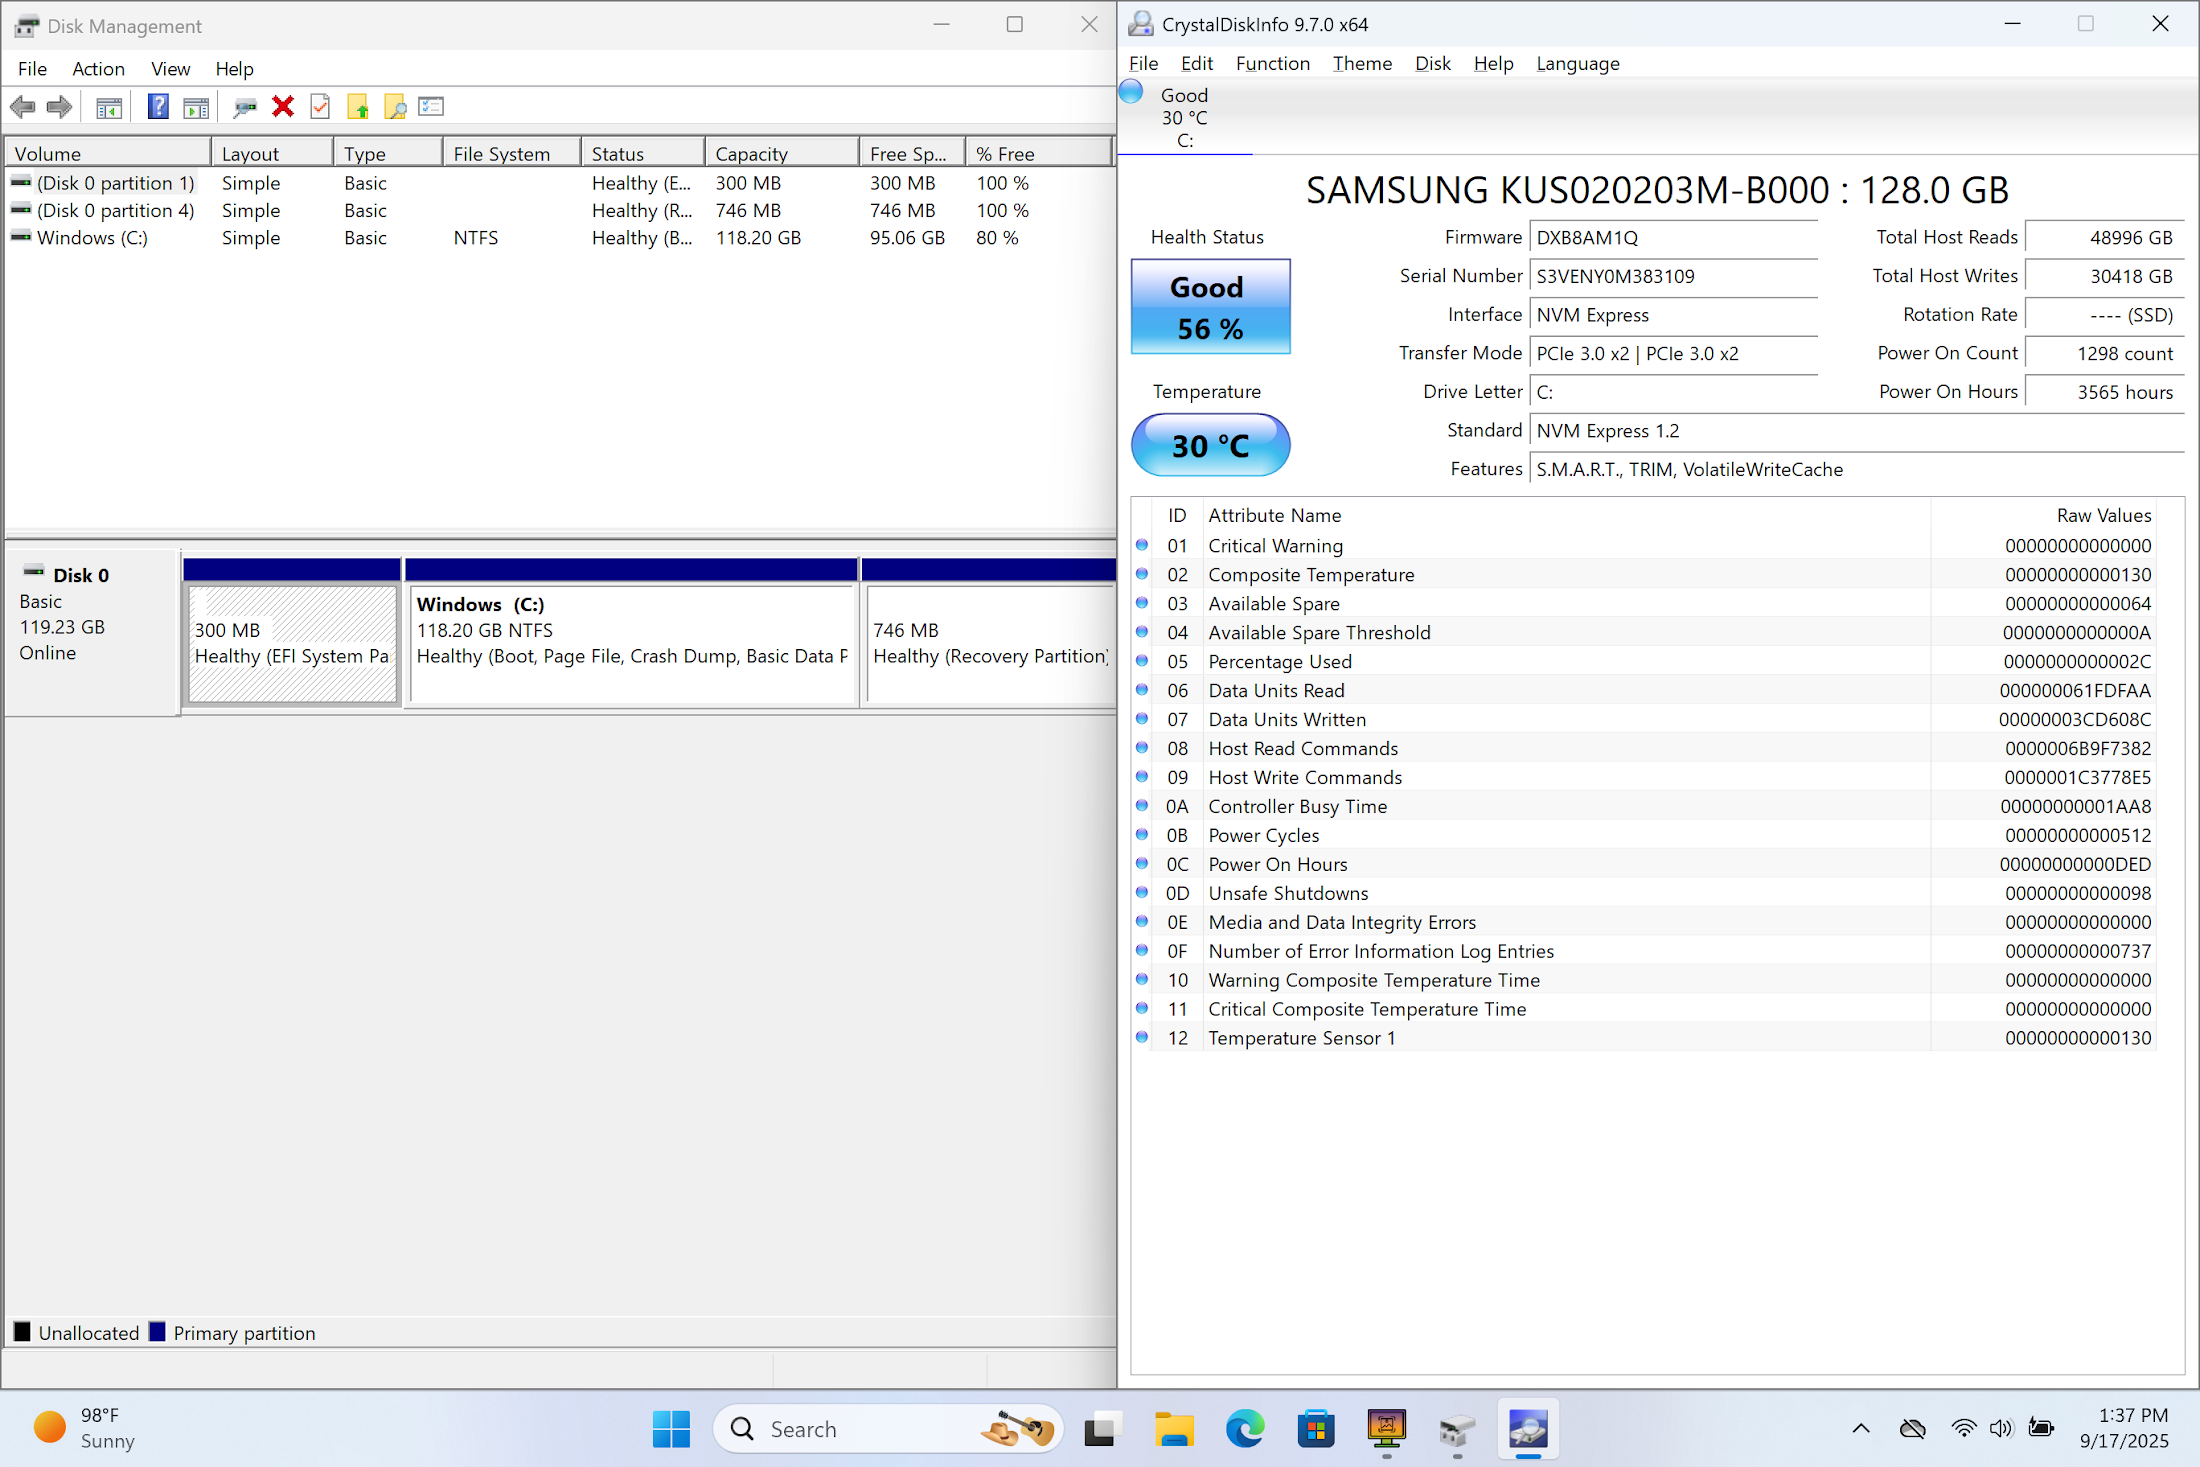Select the 300 MB EFI System partition block
The height and width of the screenshot is (1467, 2200).
pos(292,643)
